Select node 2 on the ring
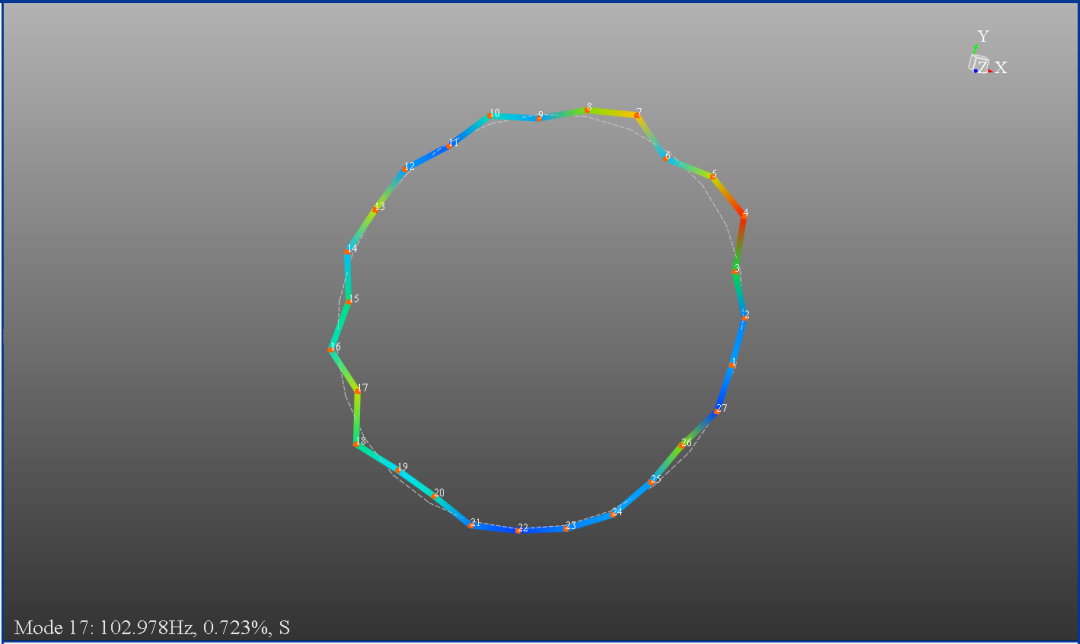This screenshot has width=1080, height=644. [x=744, y=317]
